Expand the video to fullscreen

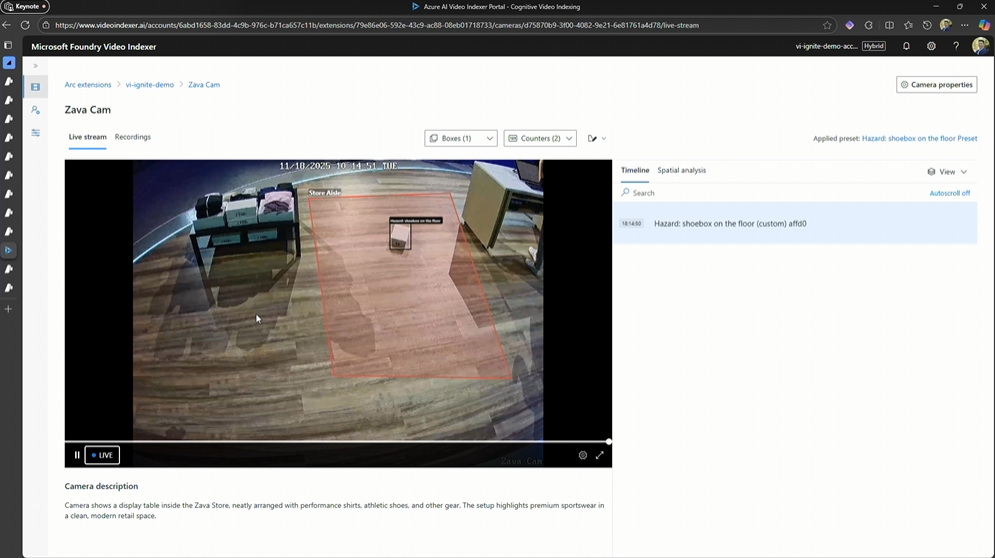click(600, 455)
